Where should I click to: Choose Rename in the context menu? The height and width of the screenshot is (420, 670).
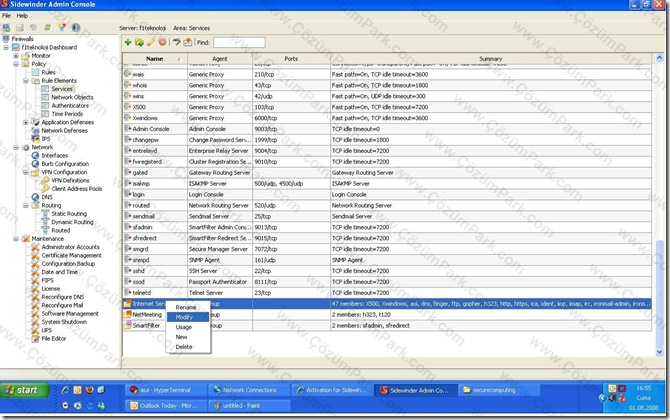click(186, 307)
